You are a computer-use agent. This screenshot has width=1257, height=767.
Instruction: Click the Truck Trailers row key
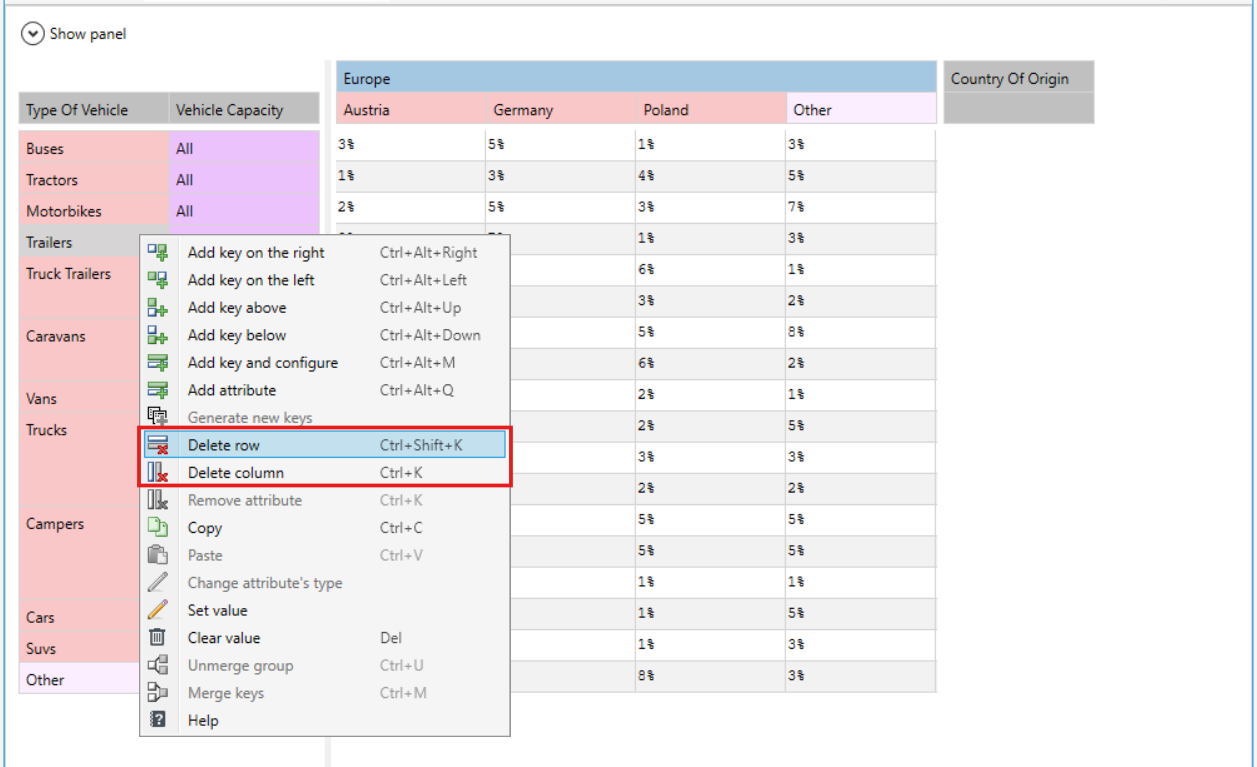click(x=80, y=289)
